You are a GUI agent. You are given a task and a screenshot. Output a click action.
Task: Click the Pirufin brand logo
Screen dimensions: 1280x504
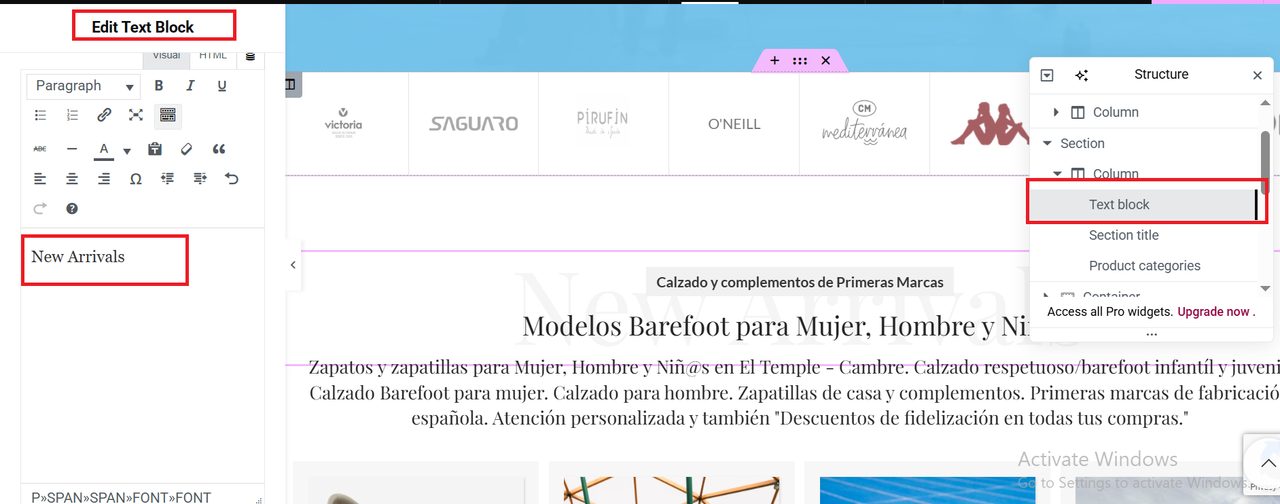pyautogui.click(x=603, y=124)
